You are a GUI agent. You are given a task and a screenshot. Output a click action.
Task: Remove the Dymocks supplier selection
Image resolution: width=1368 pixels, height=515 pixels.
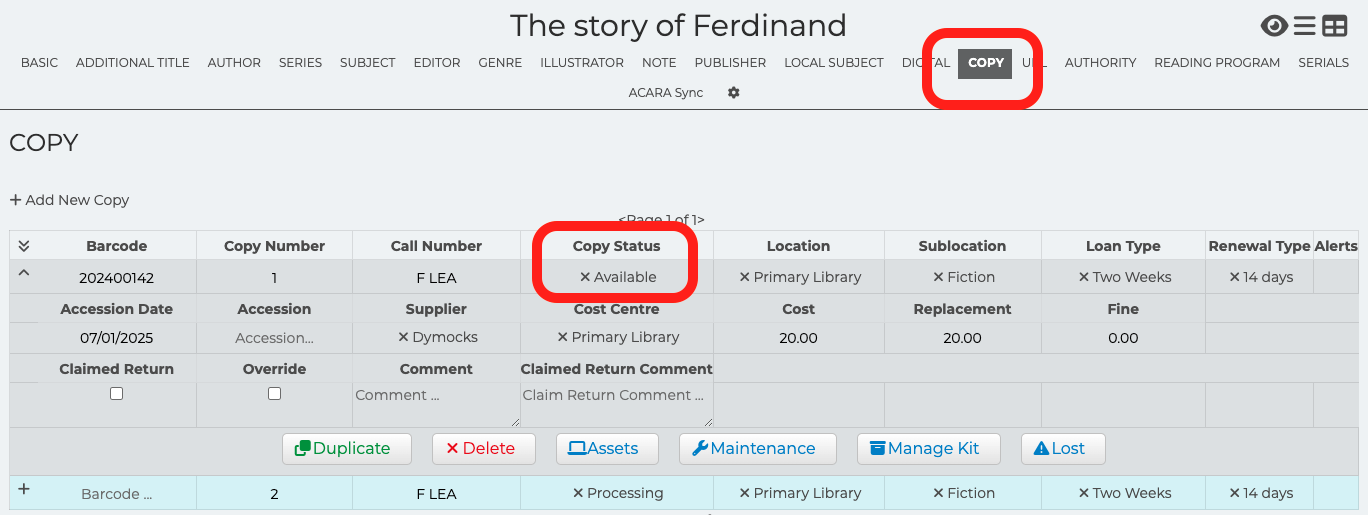coord(403,338)
